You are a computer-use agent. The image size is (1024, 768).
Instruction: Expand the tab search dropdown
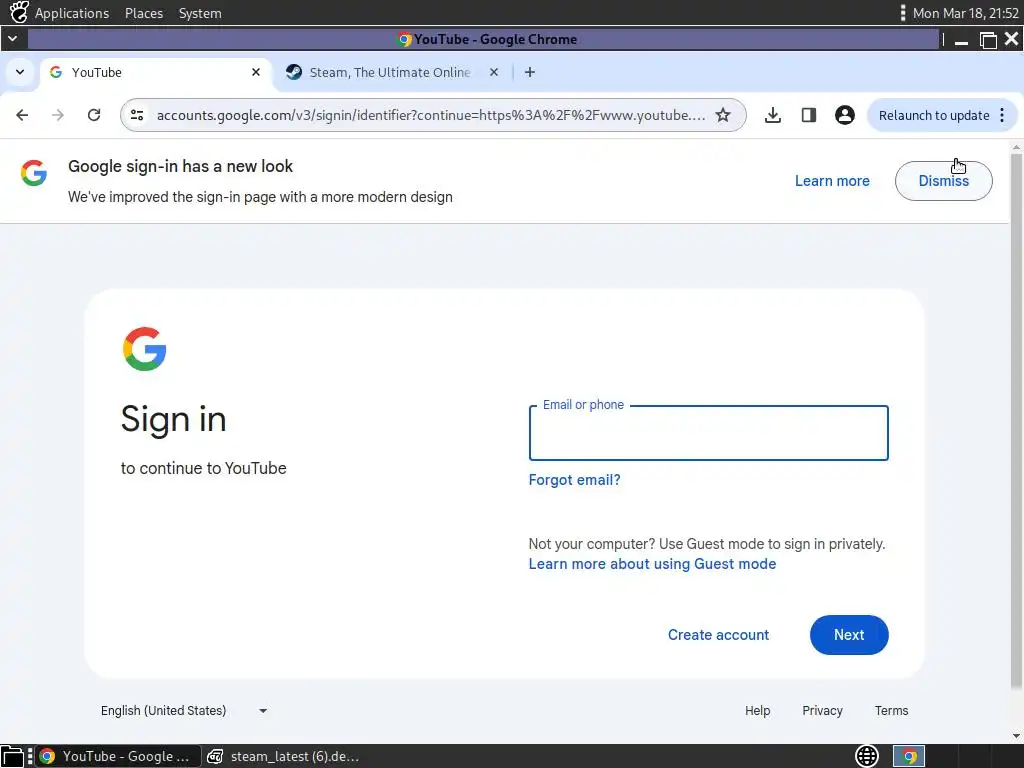tap(20, 72)
